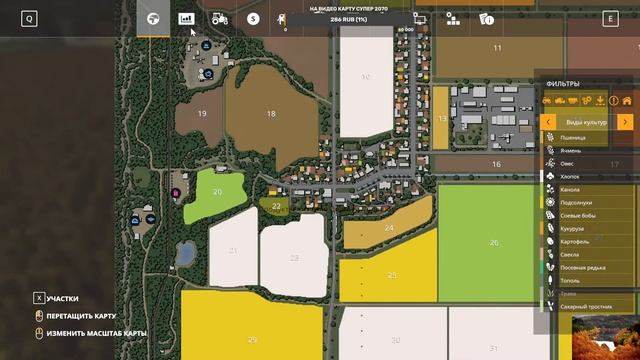Click the upper blue marker above field 19

coord(206,45)
